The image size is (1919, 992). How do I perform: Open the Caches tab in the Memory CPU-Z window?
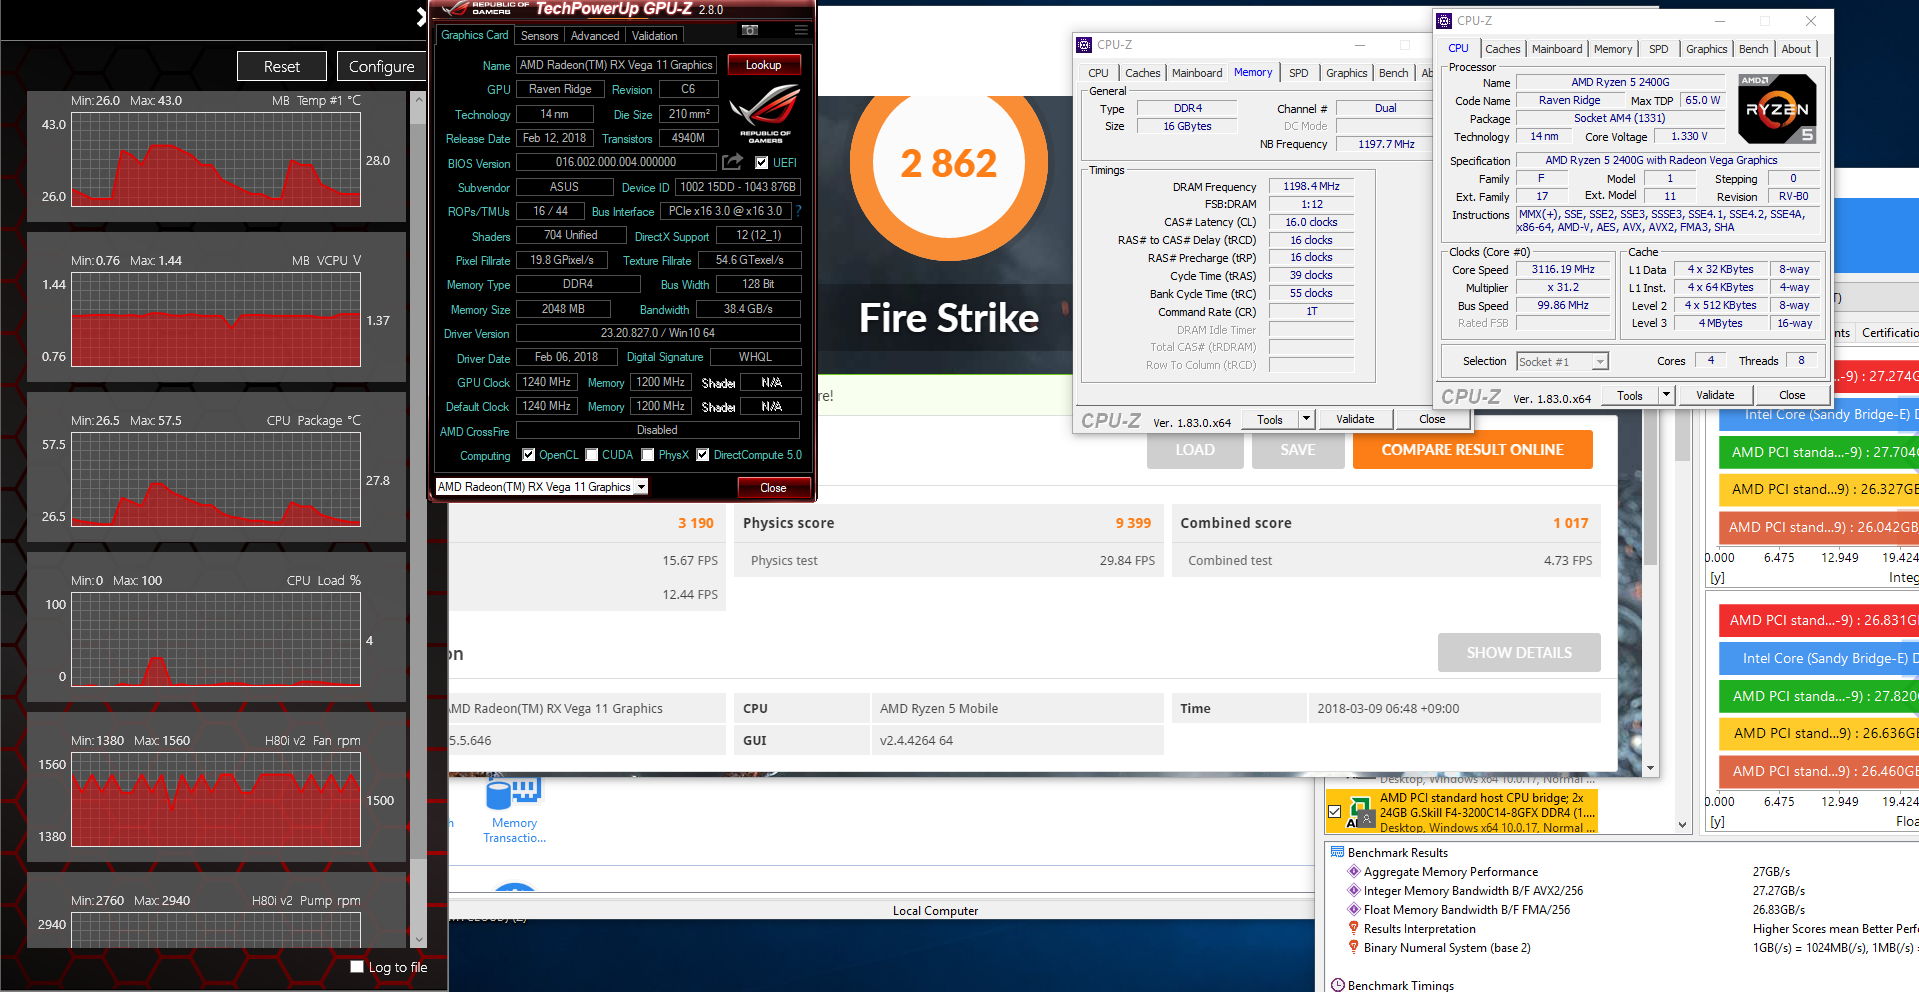coord(1143,73)
